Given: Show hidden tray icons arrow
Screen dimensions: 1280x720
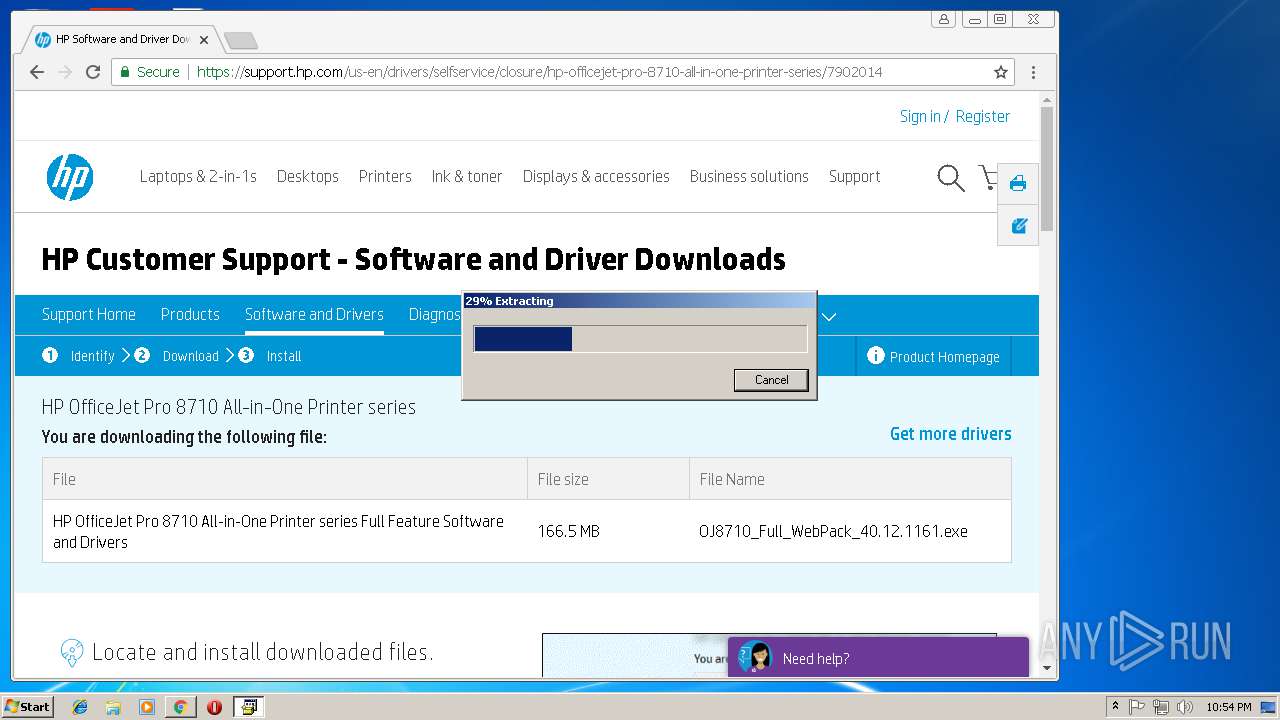Looking at the screenshot, I should (1115, 707).
